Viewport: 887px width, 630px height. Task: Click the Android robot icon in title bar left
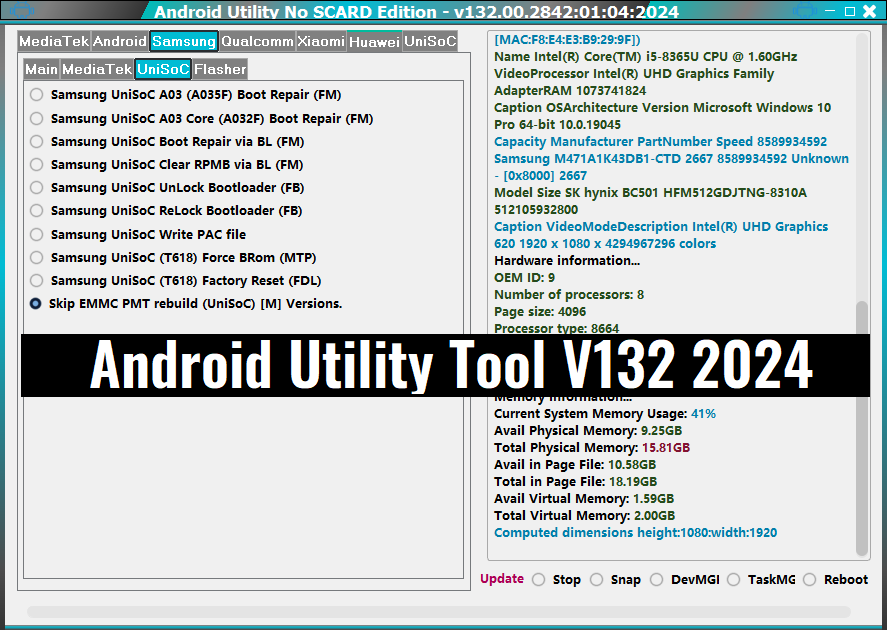(22, 10)
